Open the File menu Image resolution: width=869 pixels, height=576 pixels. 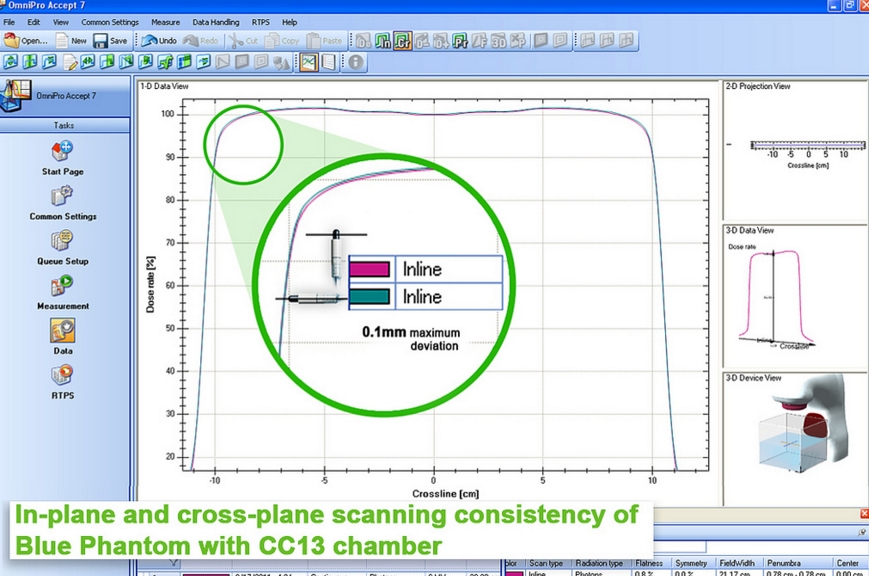pos(9,22)
